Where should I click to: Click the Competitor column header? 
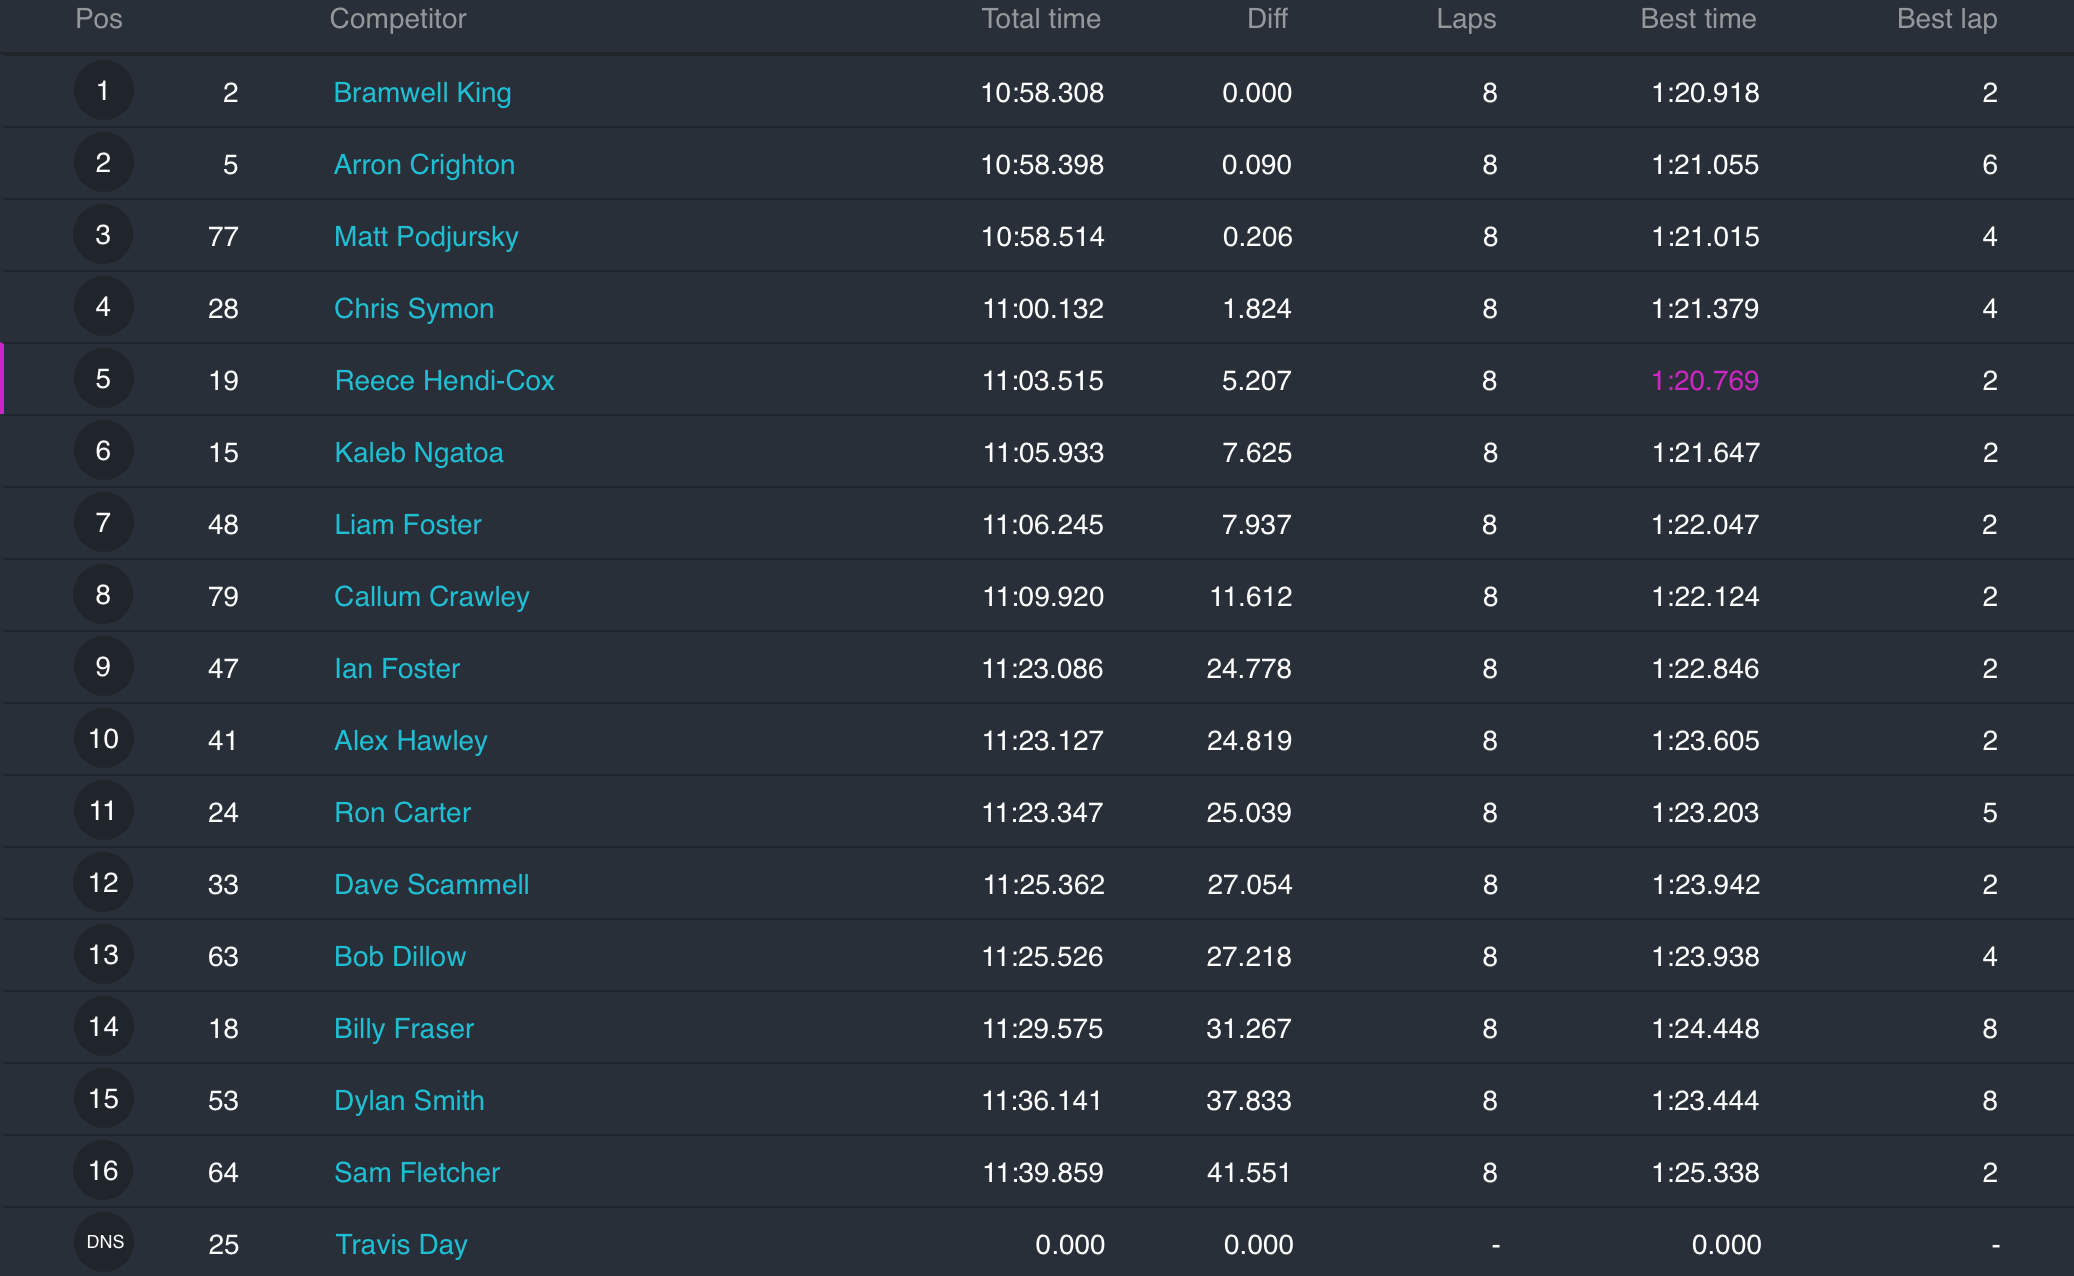click(x=398, y=19)
